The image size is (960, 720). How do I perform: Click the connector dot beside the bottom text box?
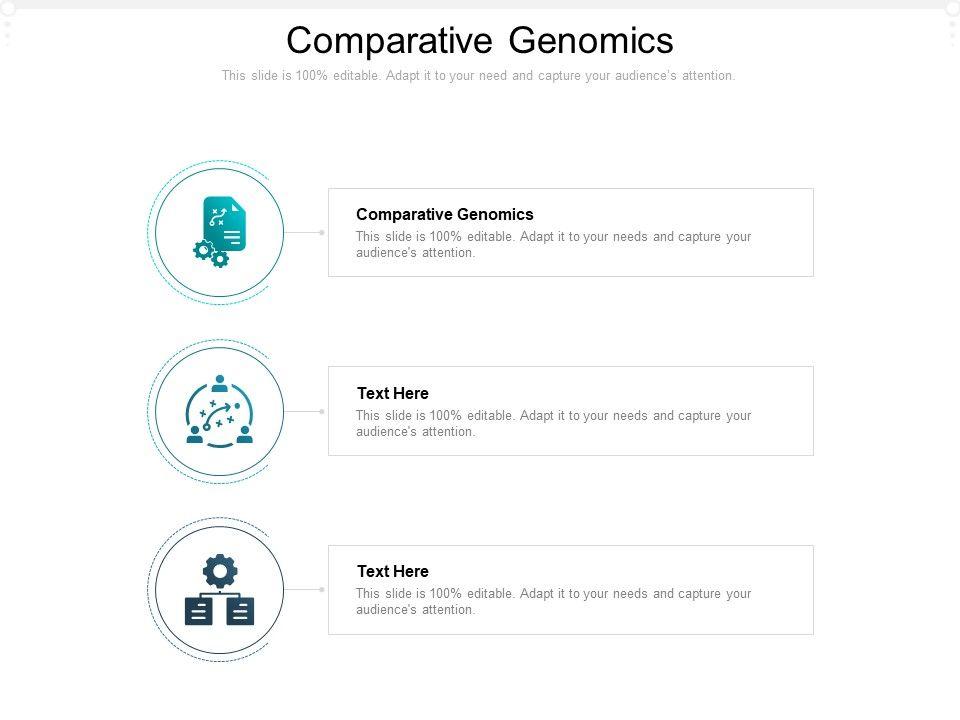click(322, 590)
